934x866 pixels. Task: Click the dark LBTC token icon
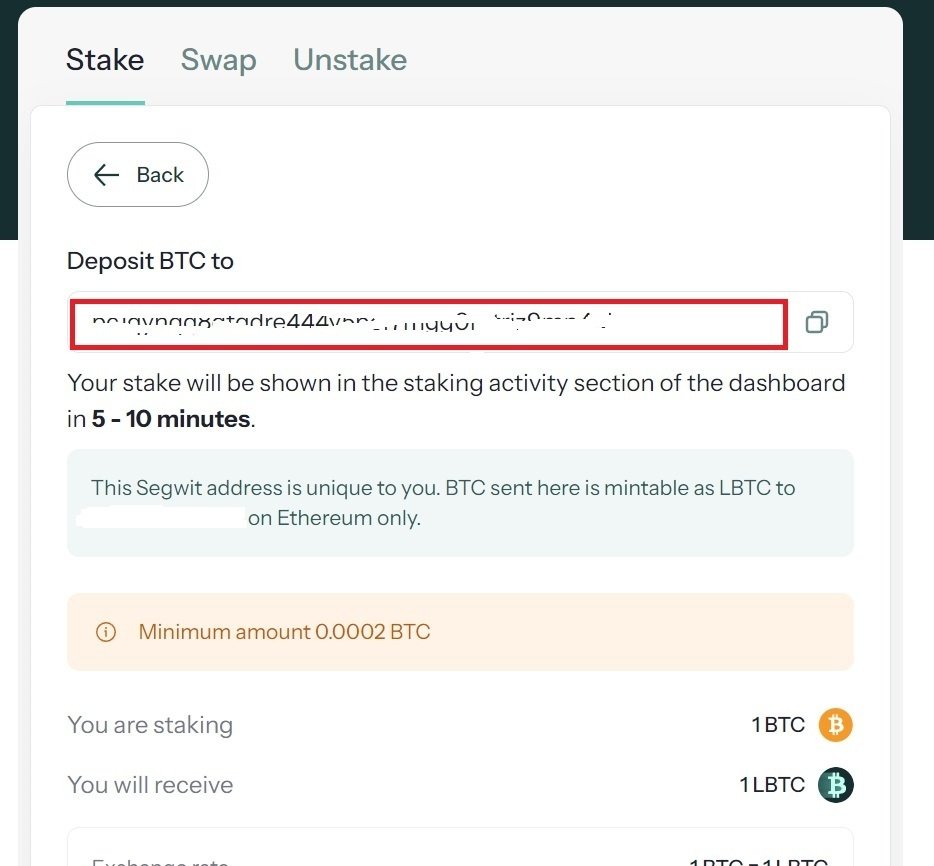pos(835,785)
